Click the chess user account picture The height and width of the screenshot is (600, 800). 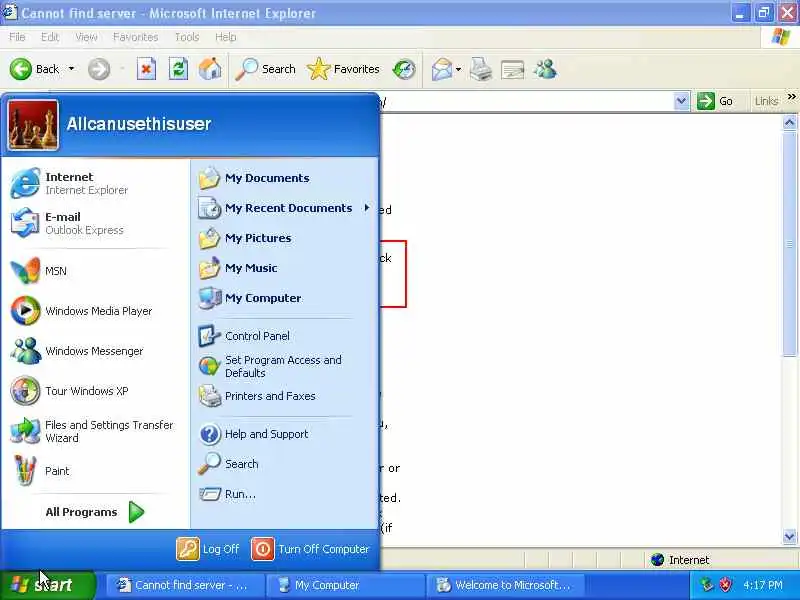33,124
